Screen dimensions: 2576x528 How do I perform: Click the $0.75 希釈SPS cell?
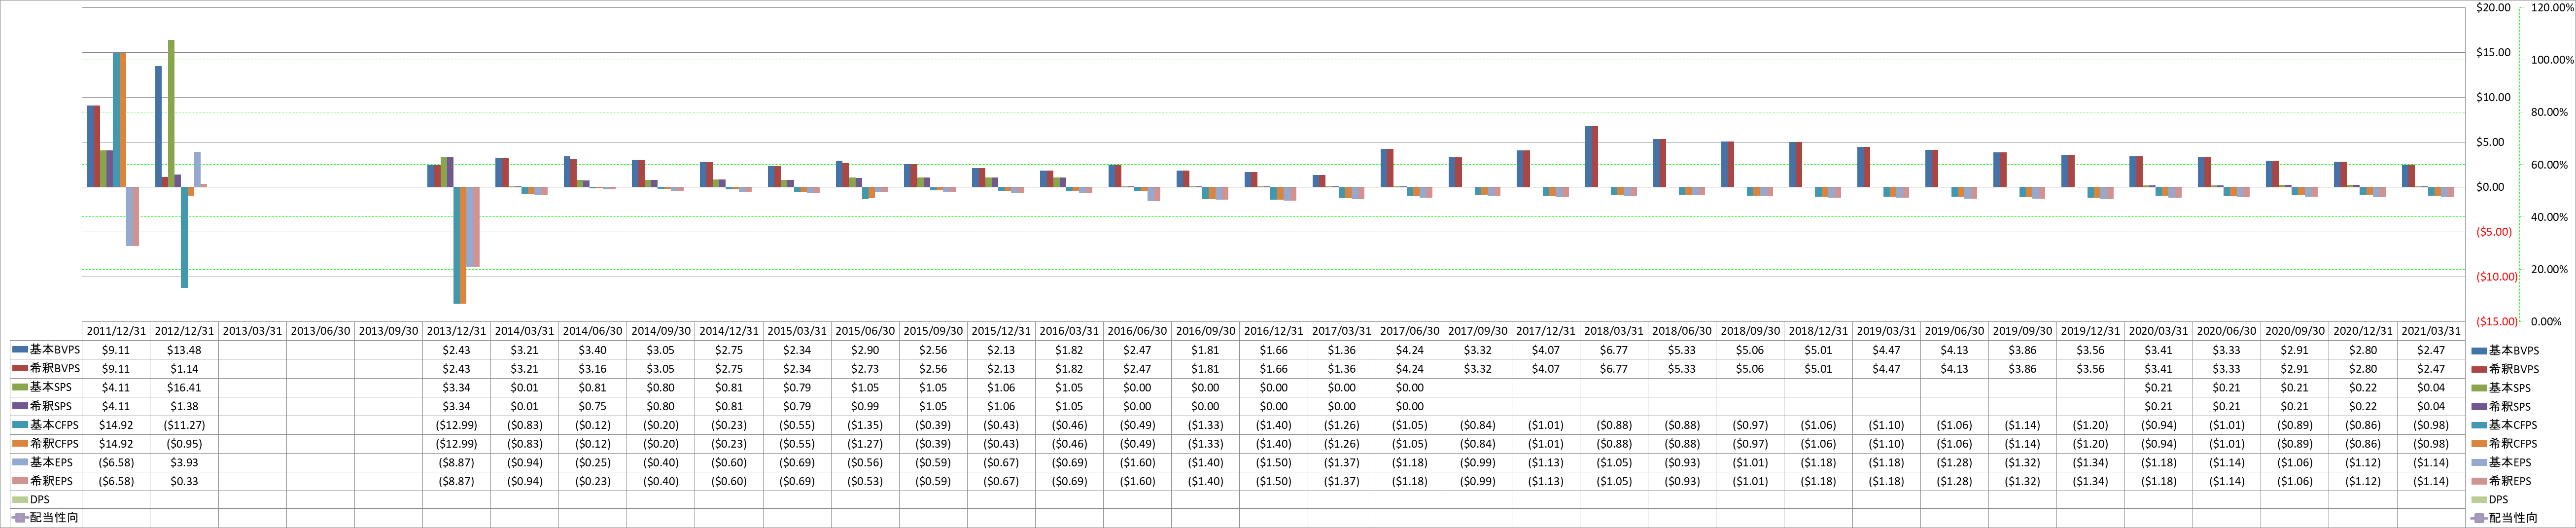pyautogui.click(x=592, y=407)
